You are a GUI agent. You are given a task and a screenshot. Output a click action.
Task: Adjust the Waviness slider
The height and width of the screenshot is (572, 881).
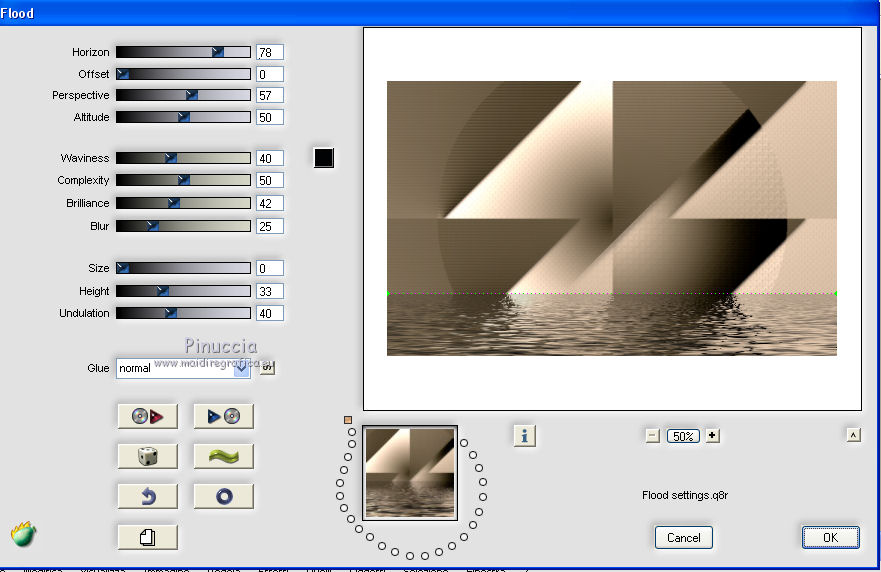pyautogui.click(x=183, y=158)
